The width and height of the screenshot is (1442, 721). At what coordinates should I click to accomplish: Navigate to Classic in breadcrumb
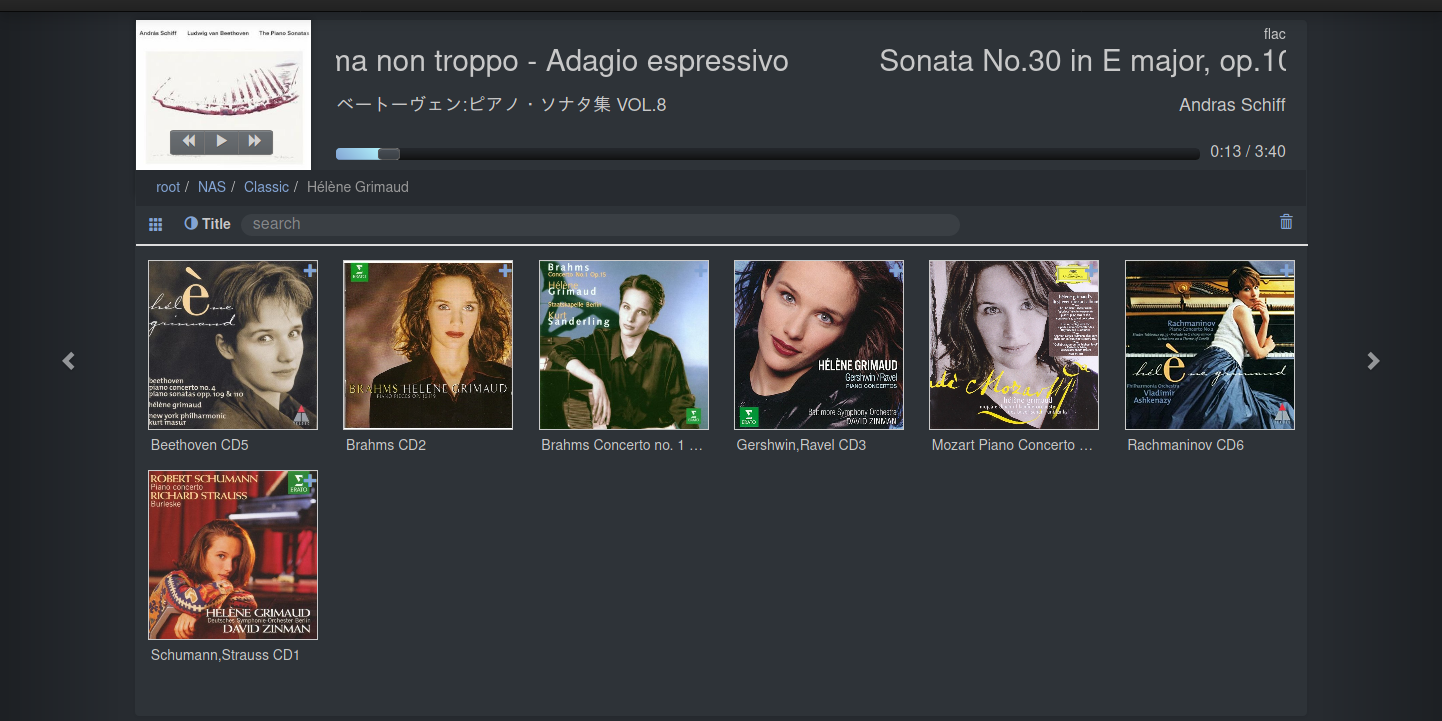point(266,187)
